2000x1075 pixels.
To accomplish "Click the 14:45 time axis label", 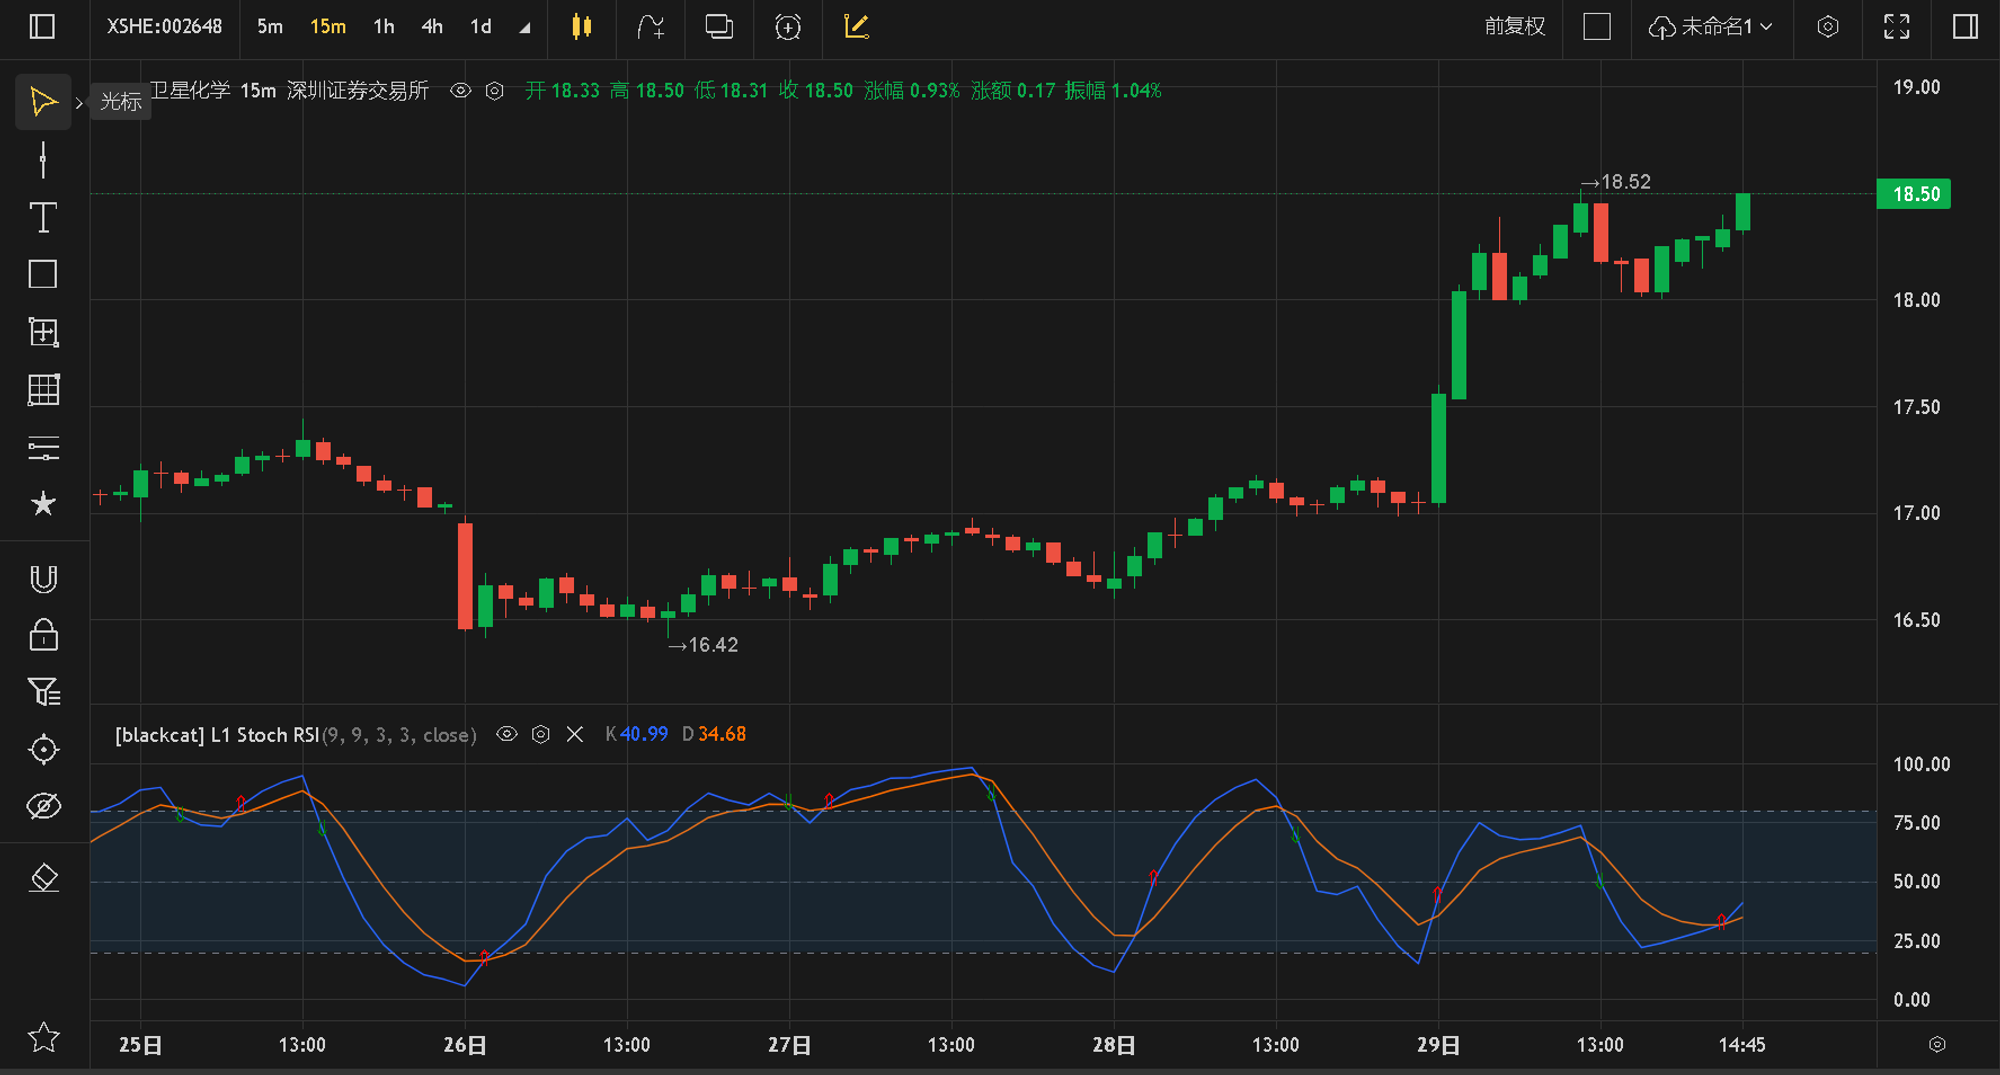I will 1742,1045.
